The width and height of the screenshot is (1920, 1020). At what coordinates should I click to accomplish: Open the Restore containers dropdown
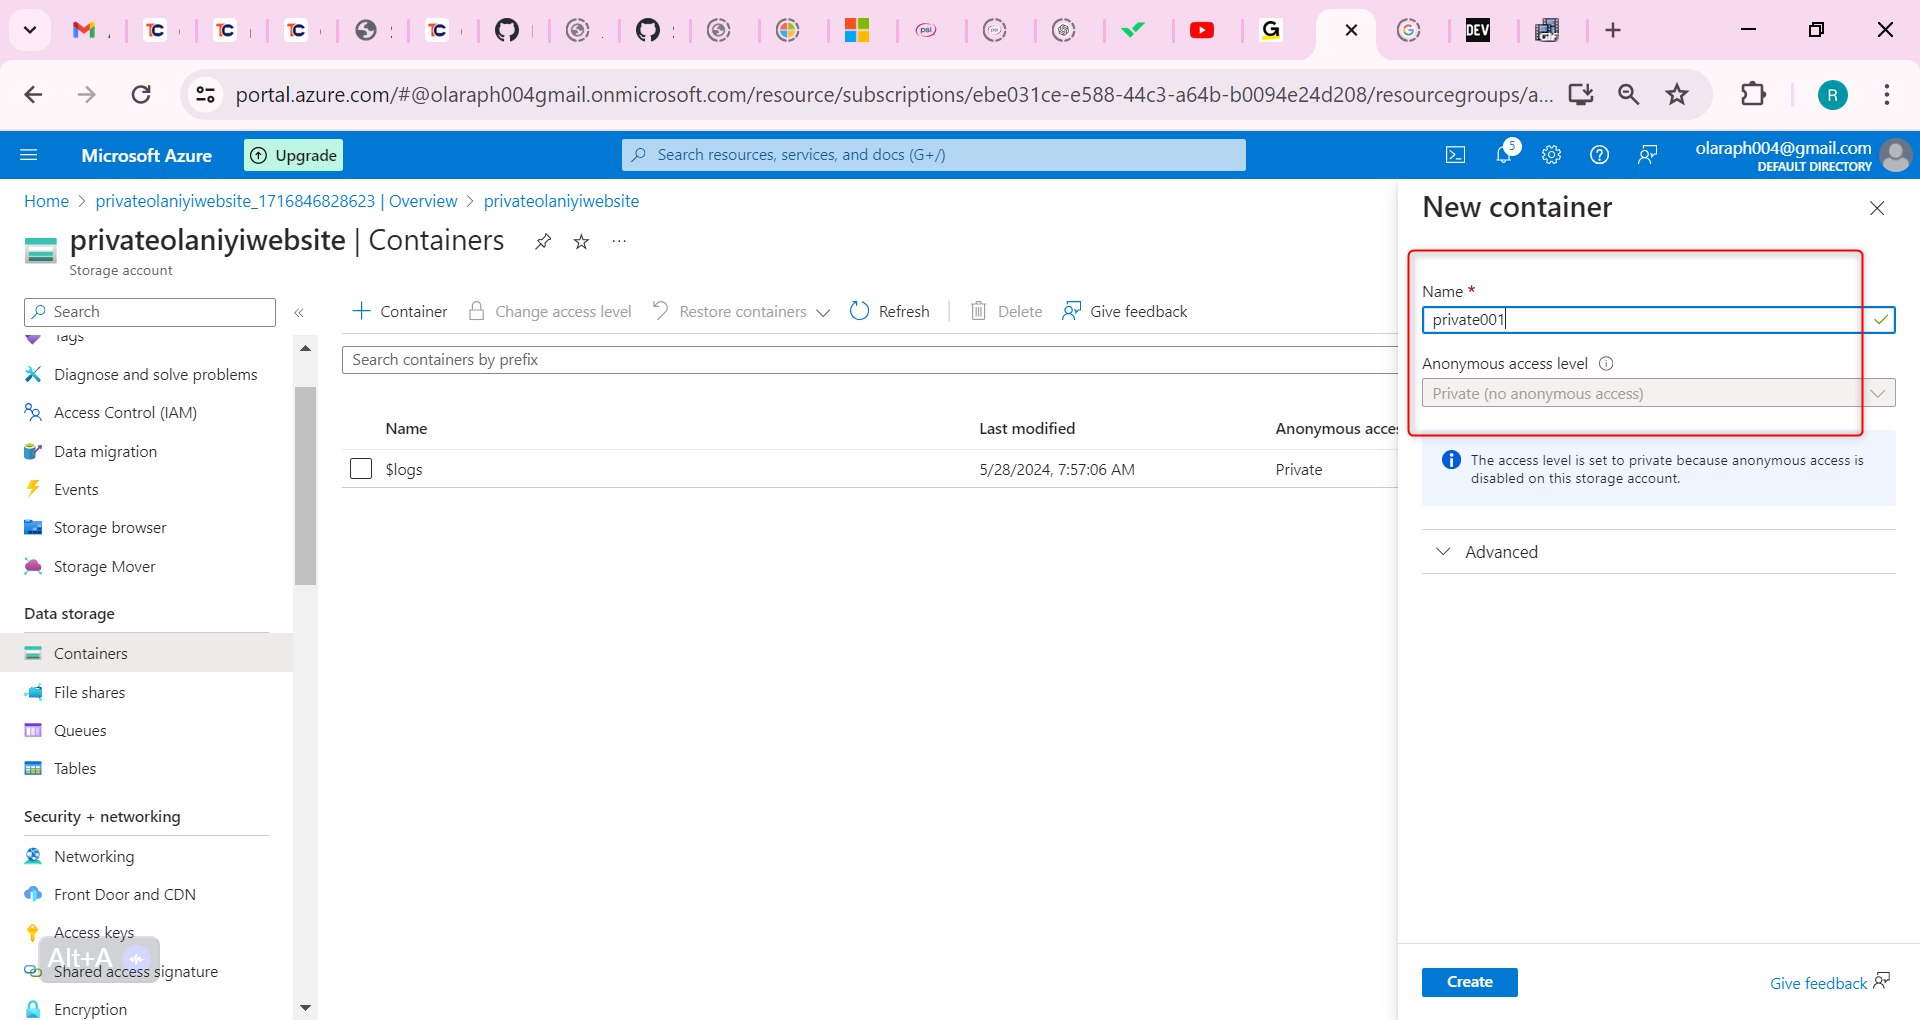[x=741, y=312]
